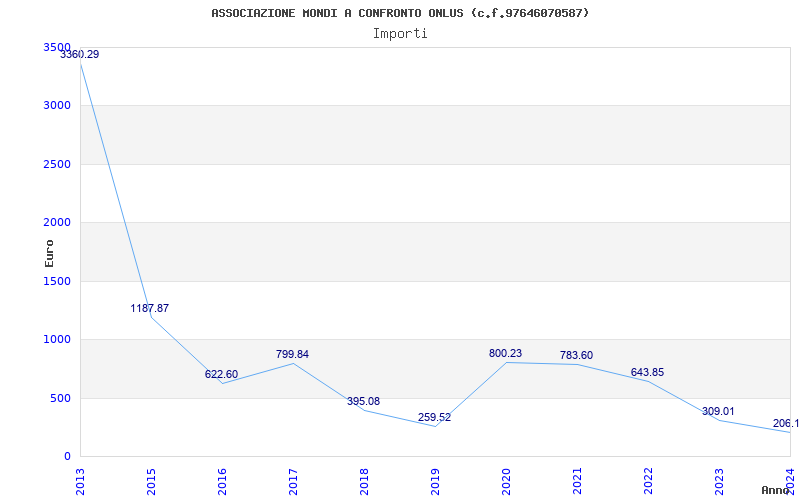The width and height of the screenshot is (800, 500).
Task: Select the 800.23 data label
Action: tap(506, 353)
